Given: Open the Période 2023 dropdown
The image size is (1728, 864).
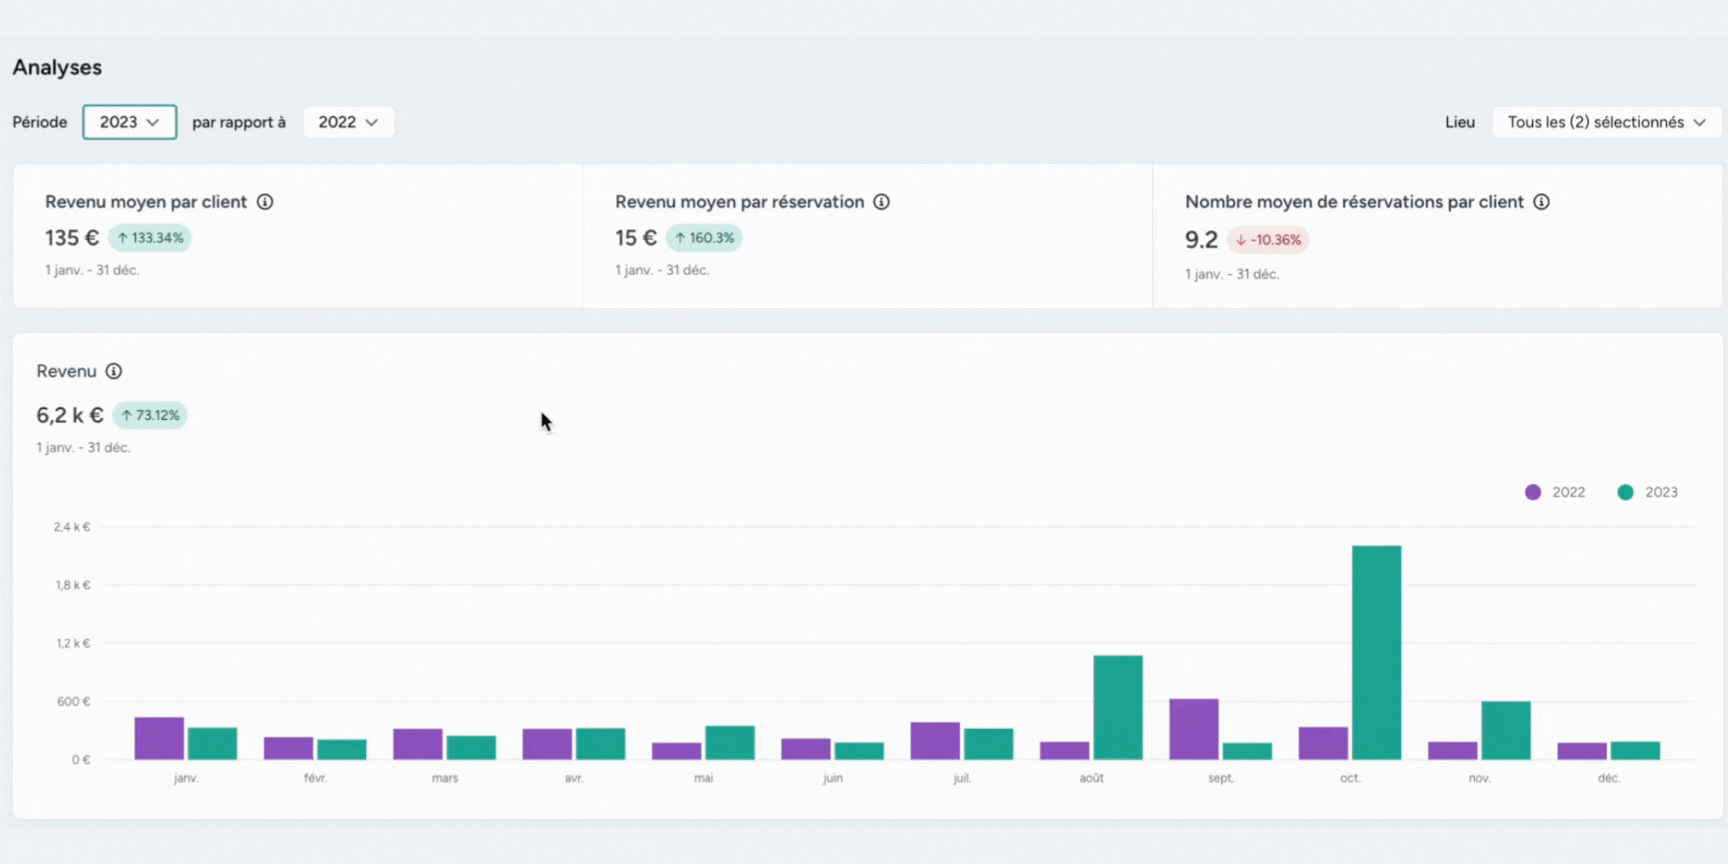Looking at the screenshot, I should (129, 122).
